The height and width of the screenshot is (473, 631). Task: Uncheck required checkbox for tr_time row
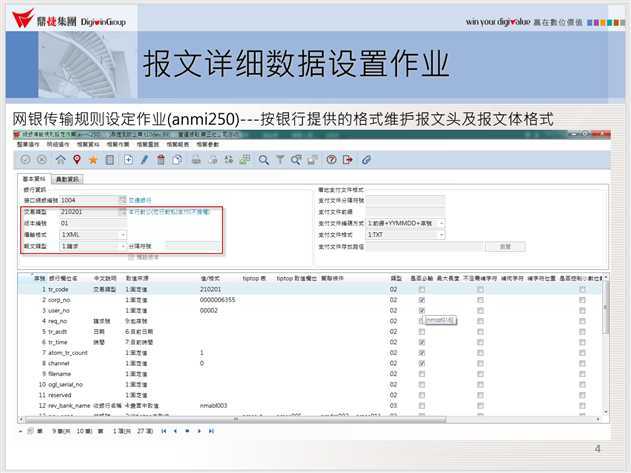pyautogui.click(x=422, y=342)
